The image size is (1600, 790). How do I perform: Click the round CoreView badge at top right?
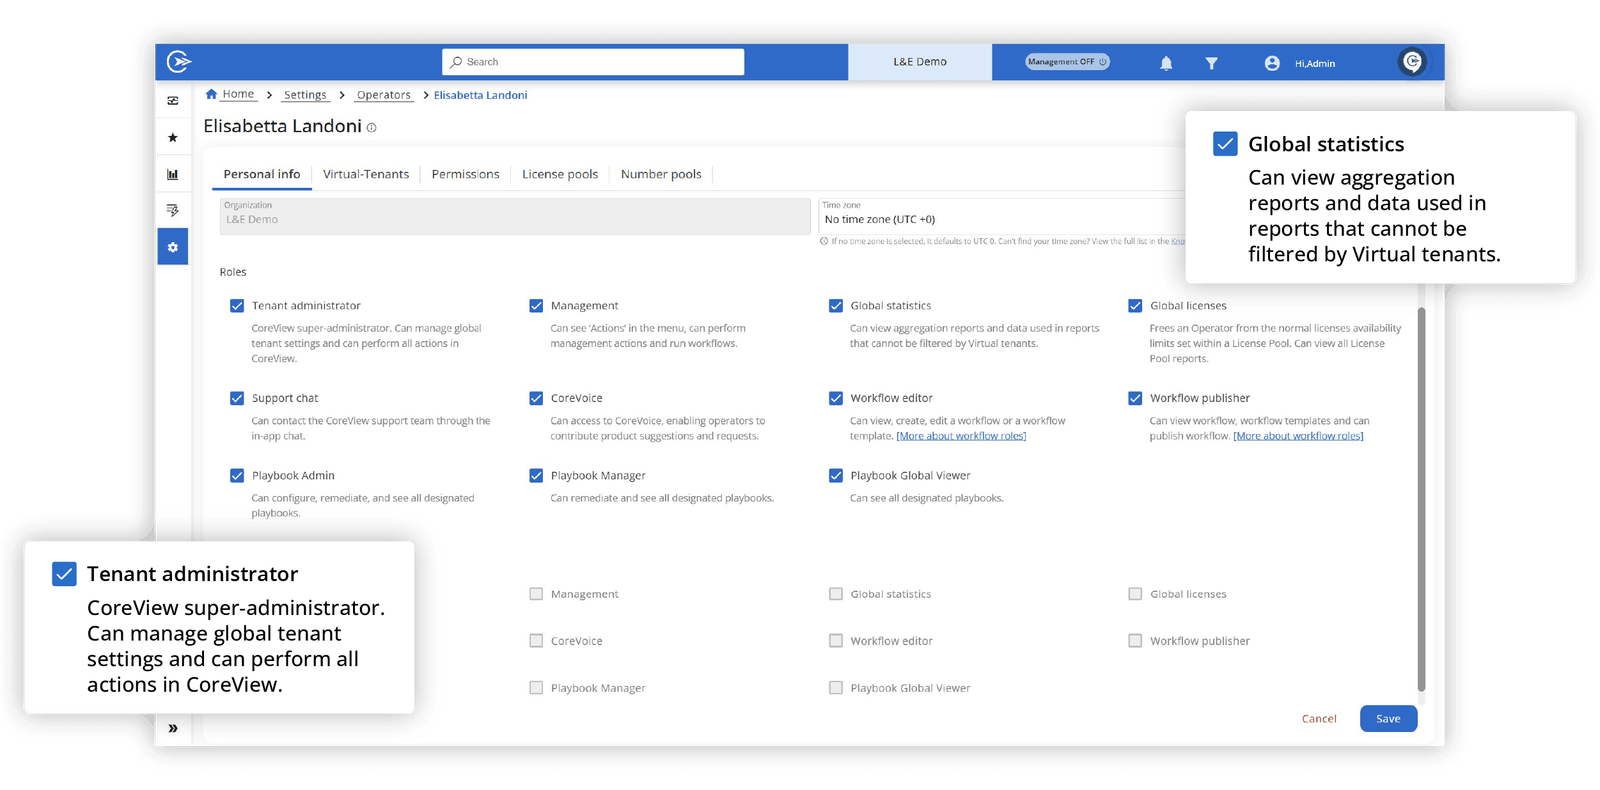click(1412, 62)
